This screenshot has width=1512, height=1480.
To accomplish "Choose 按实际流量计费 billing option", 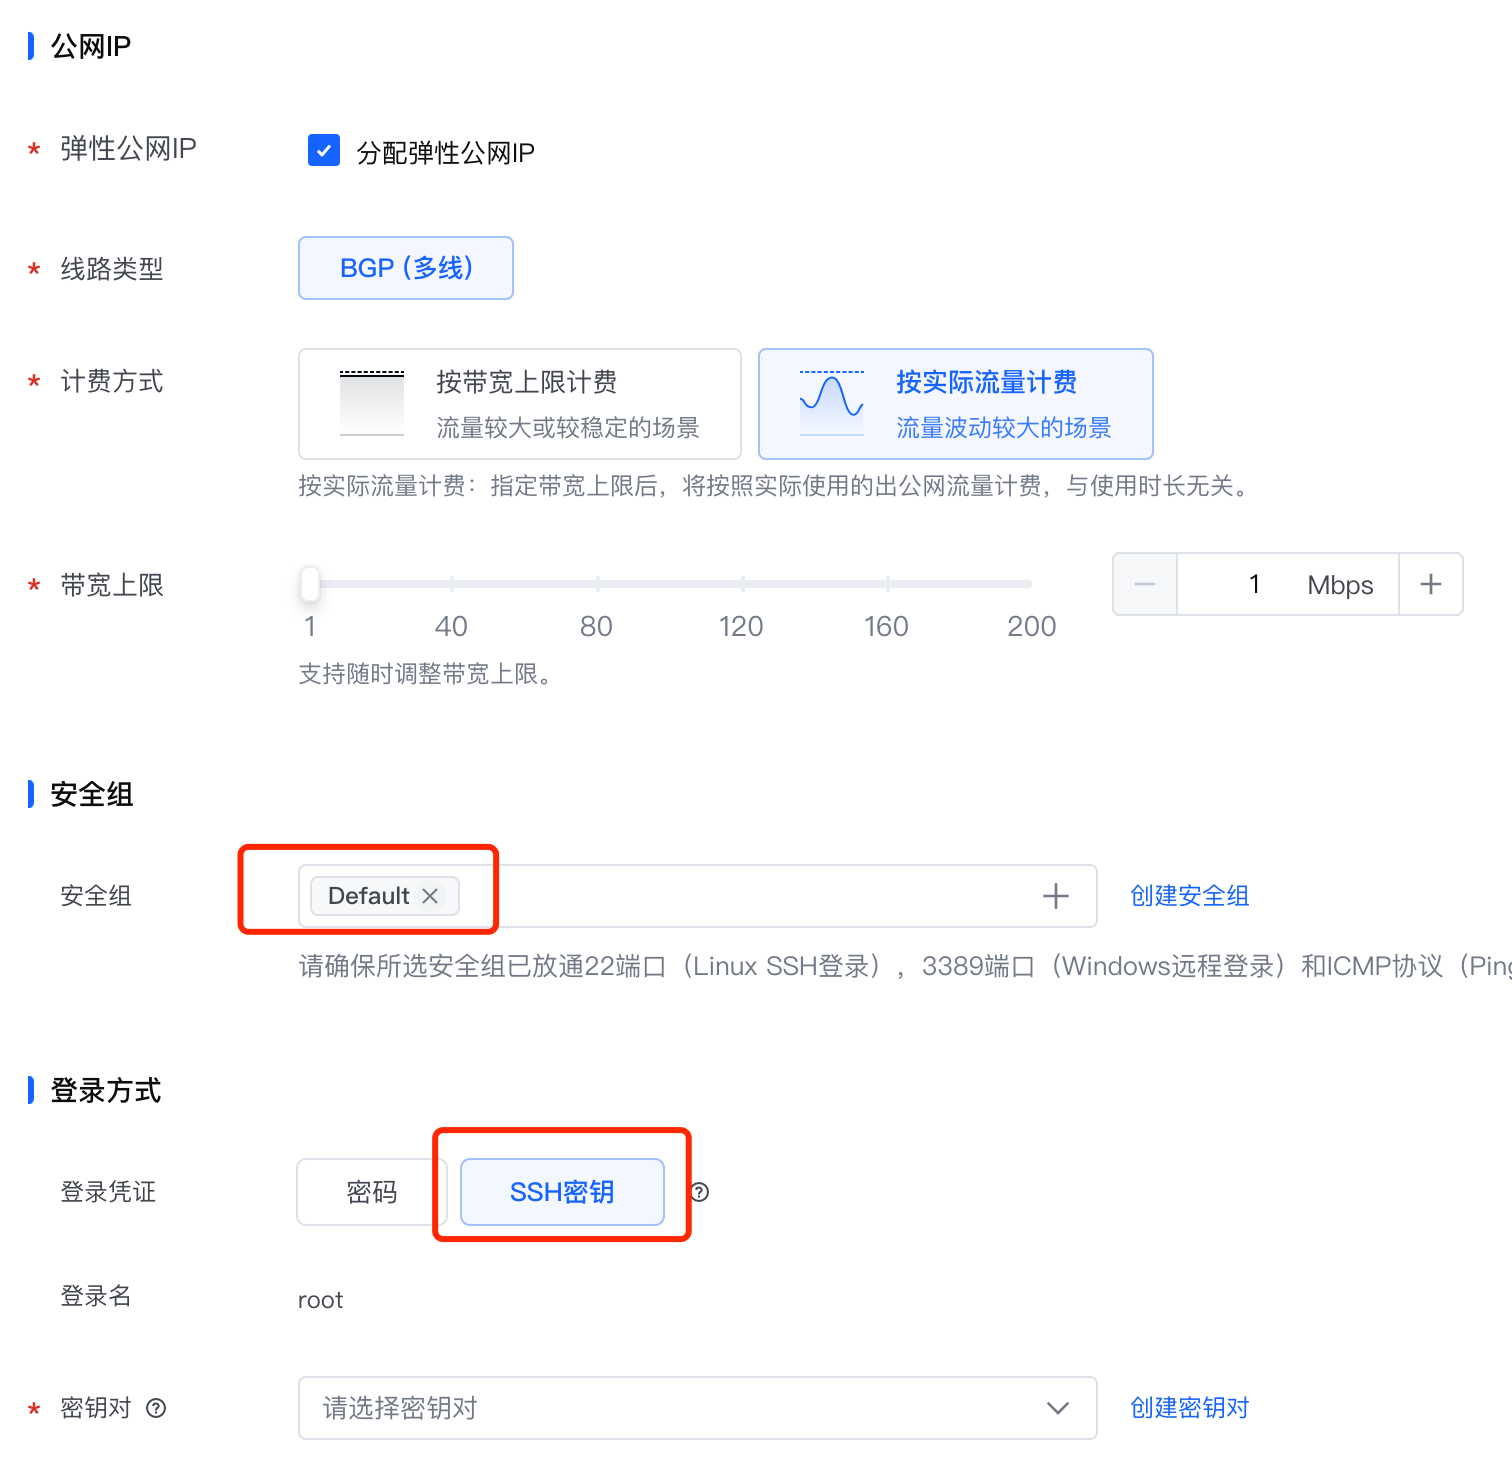I will pyautogui.click(x=956, y=404).
